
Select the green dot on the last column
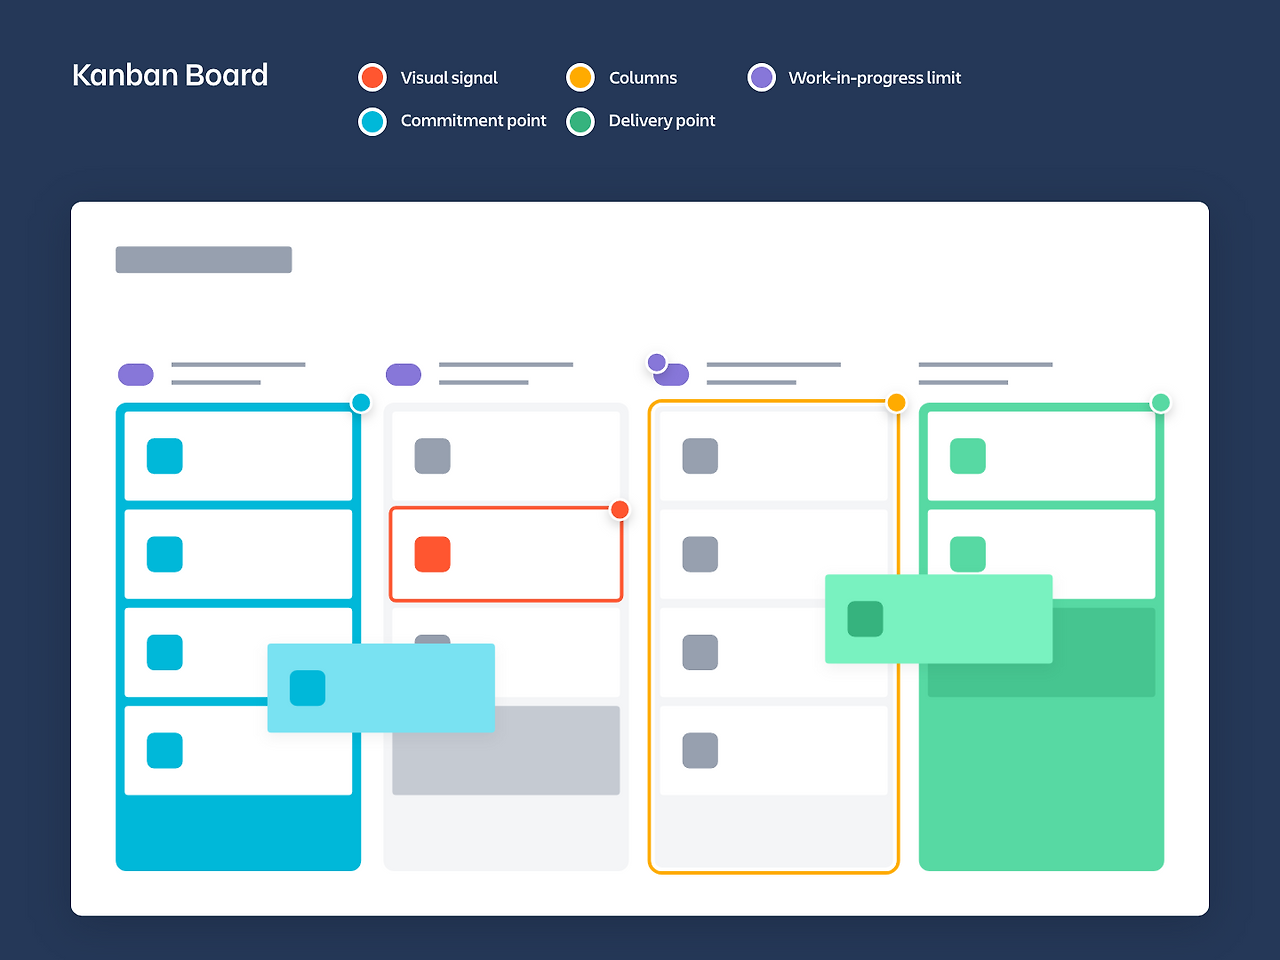1160,402
